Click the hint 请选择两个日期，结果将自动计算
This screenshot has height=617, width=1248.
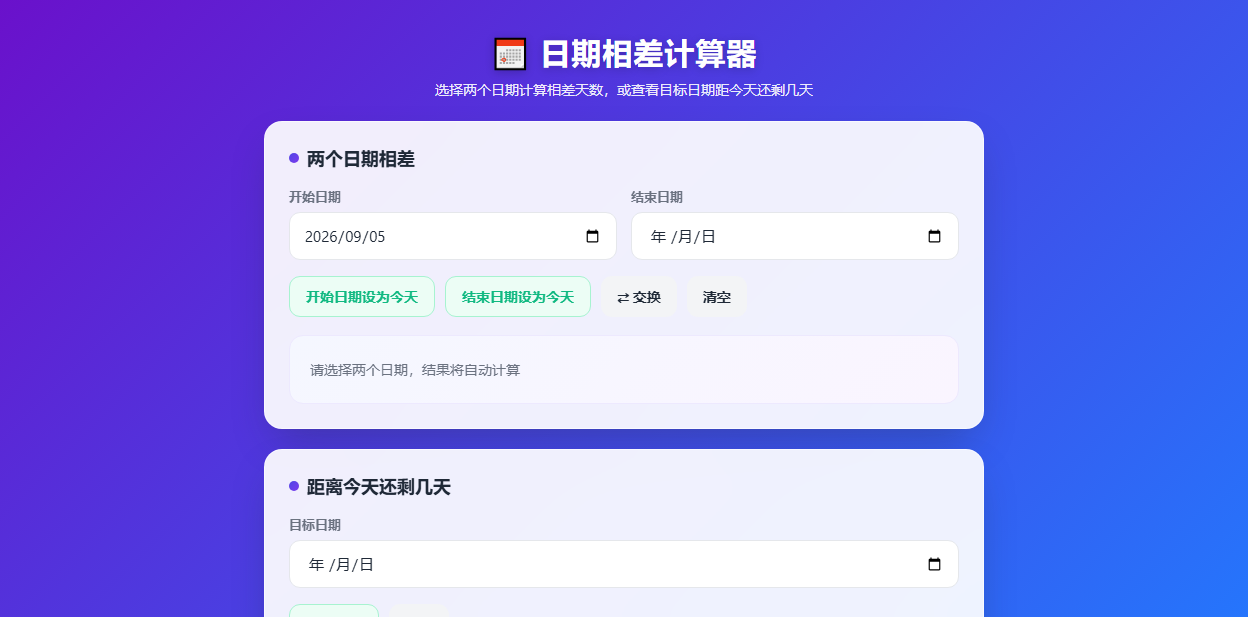coord(415,370)
